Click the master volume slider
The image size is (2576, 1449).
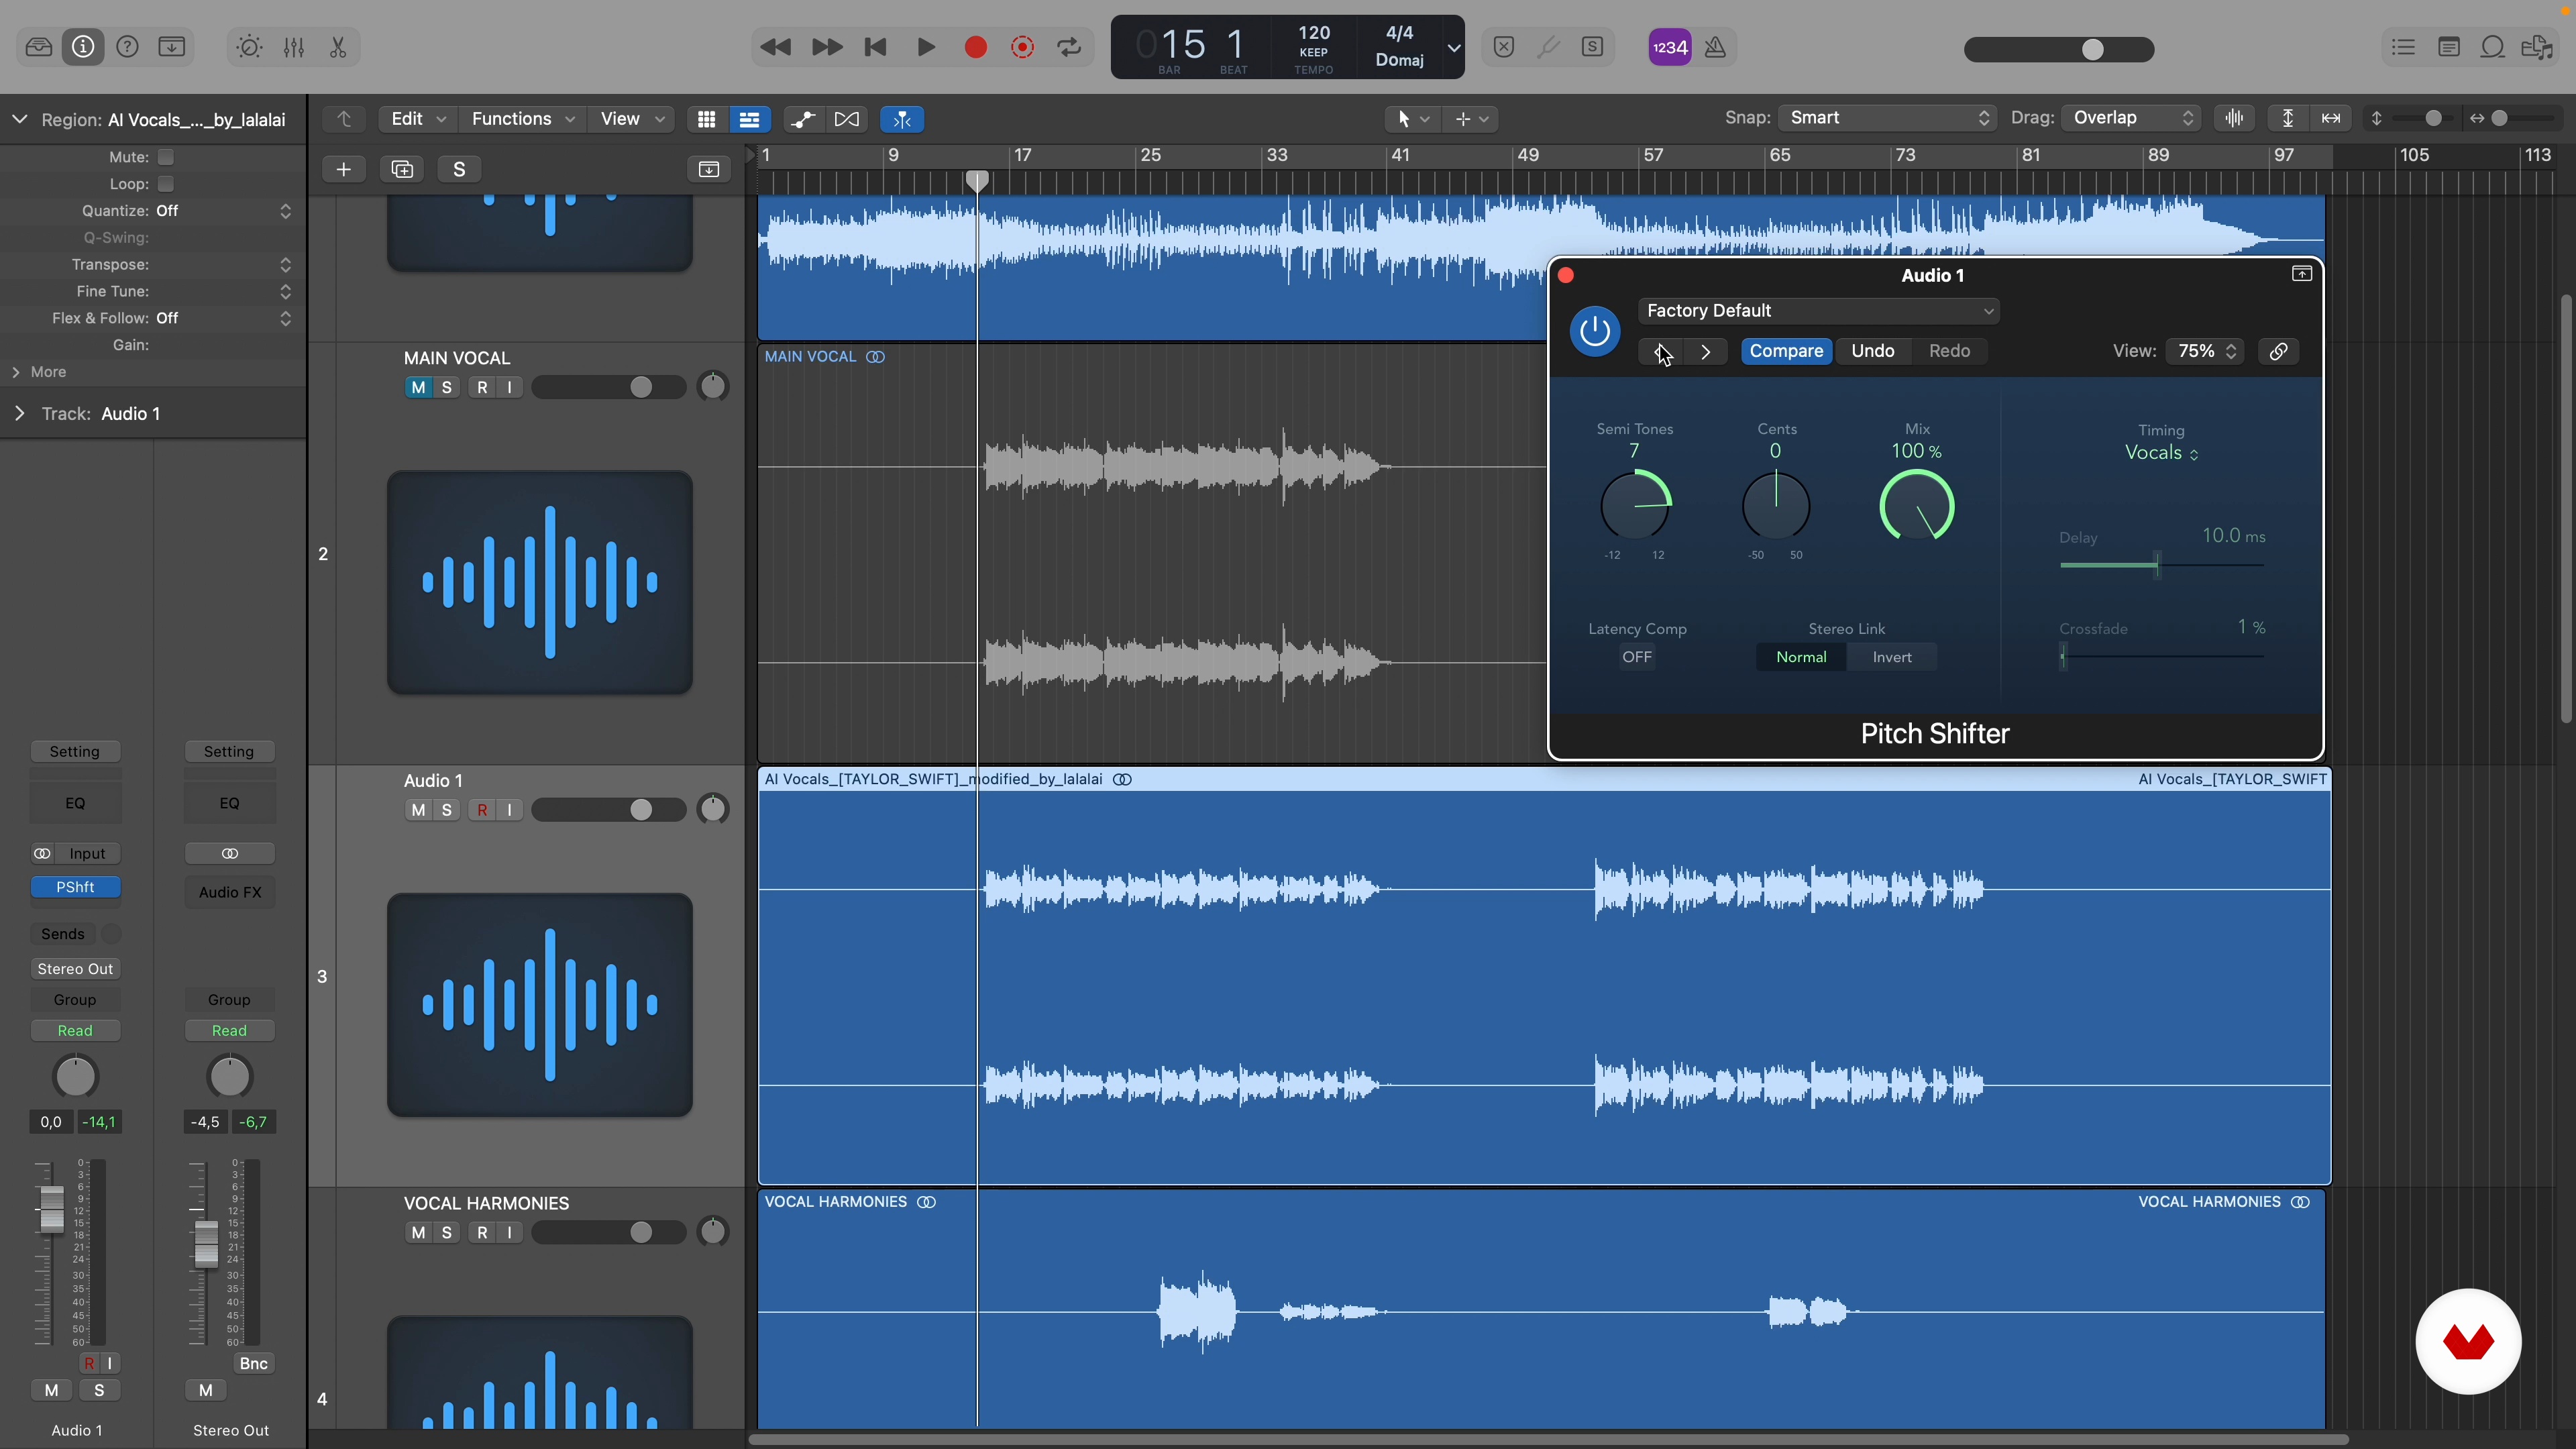point(2059,49)
